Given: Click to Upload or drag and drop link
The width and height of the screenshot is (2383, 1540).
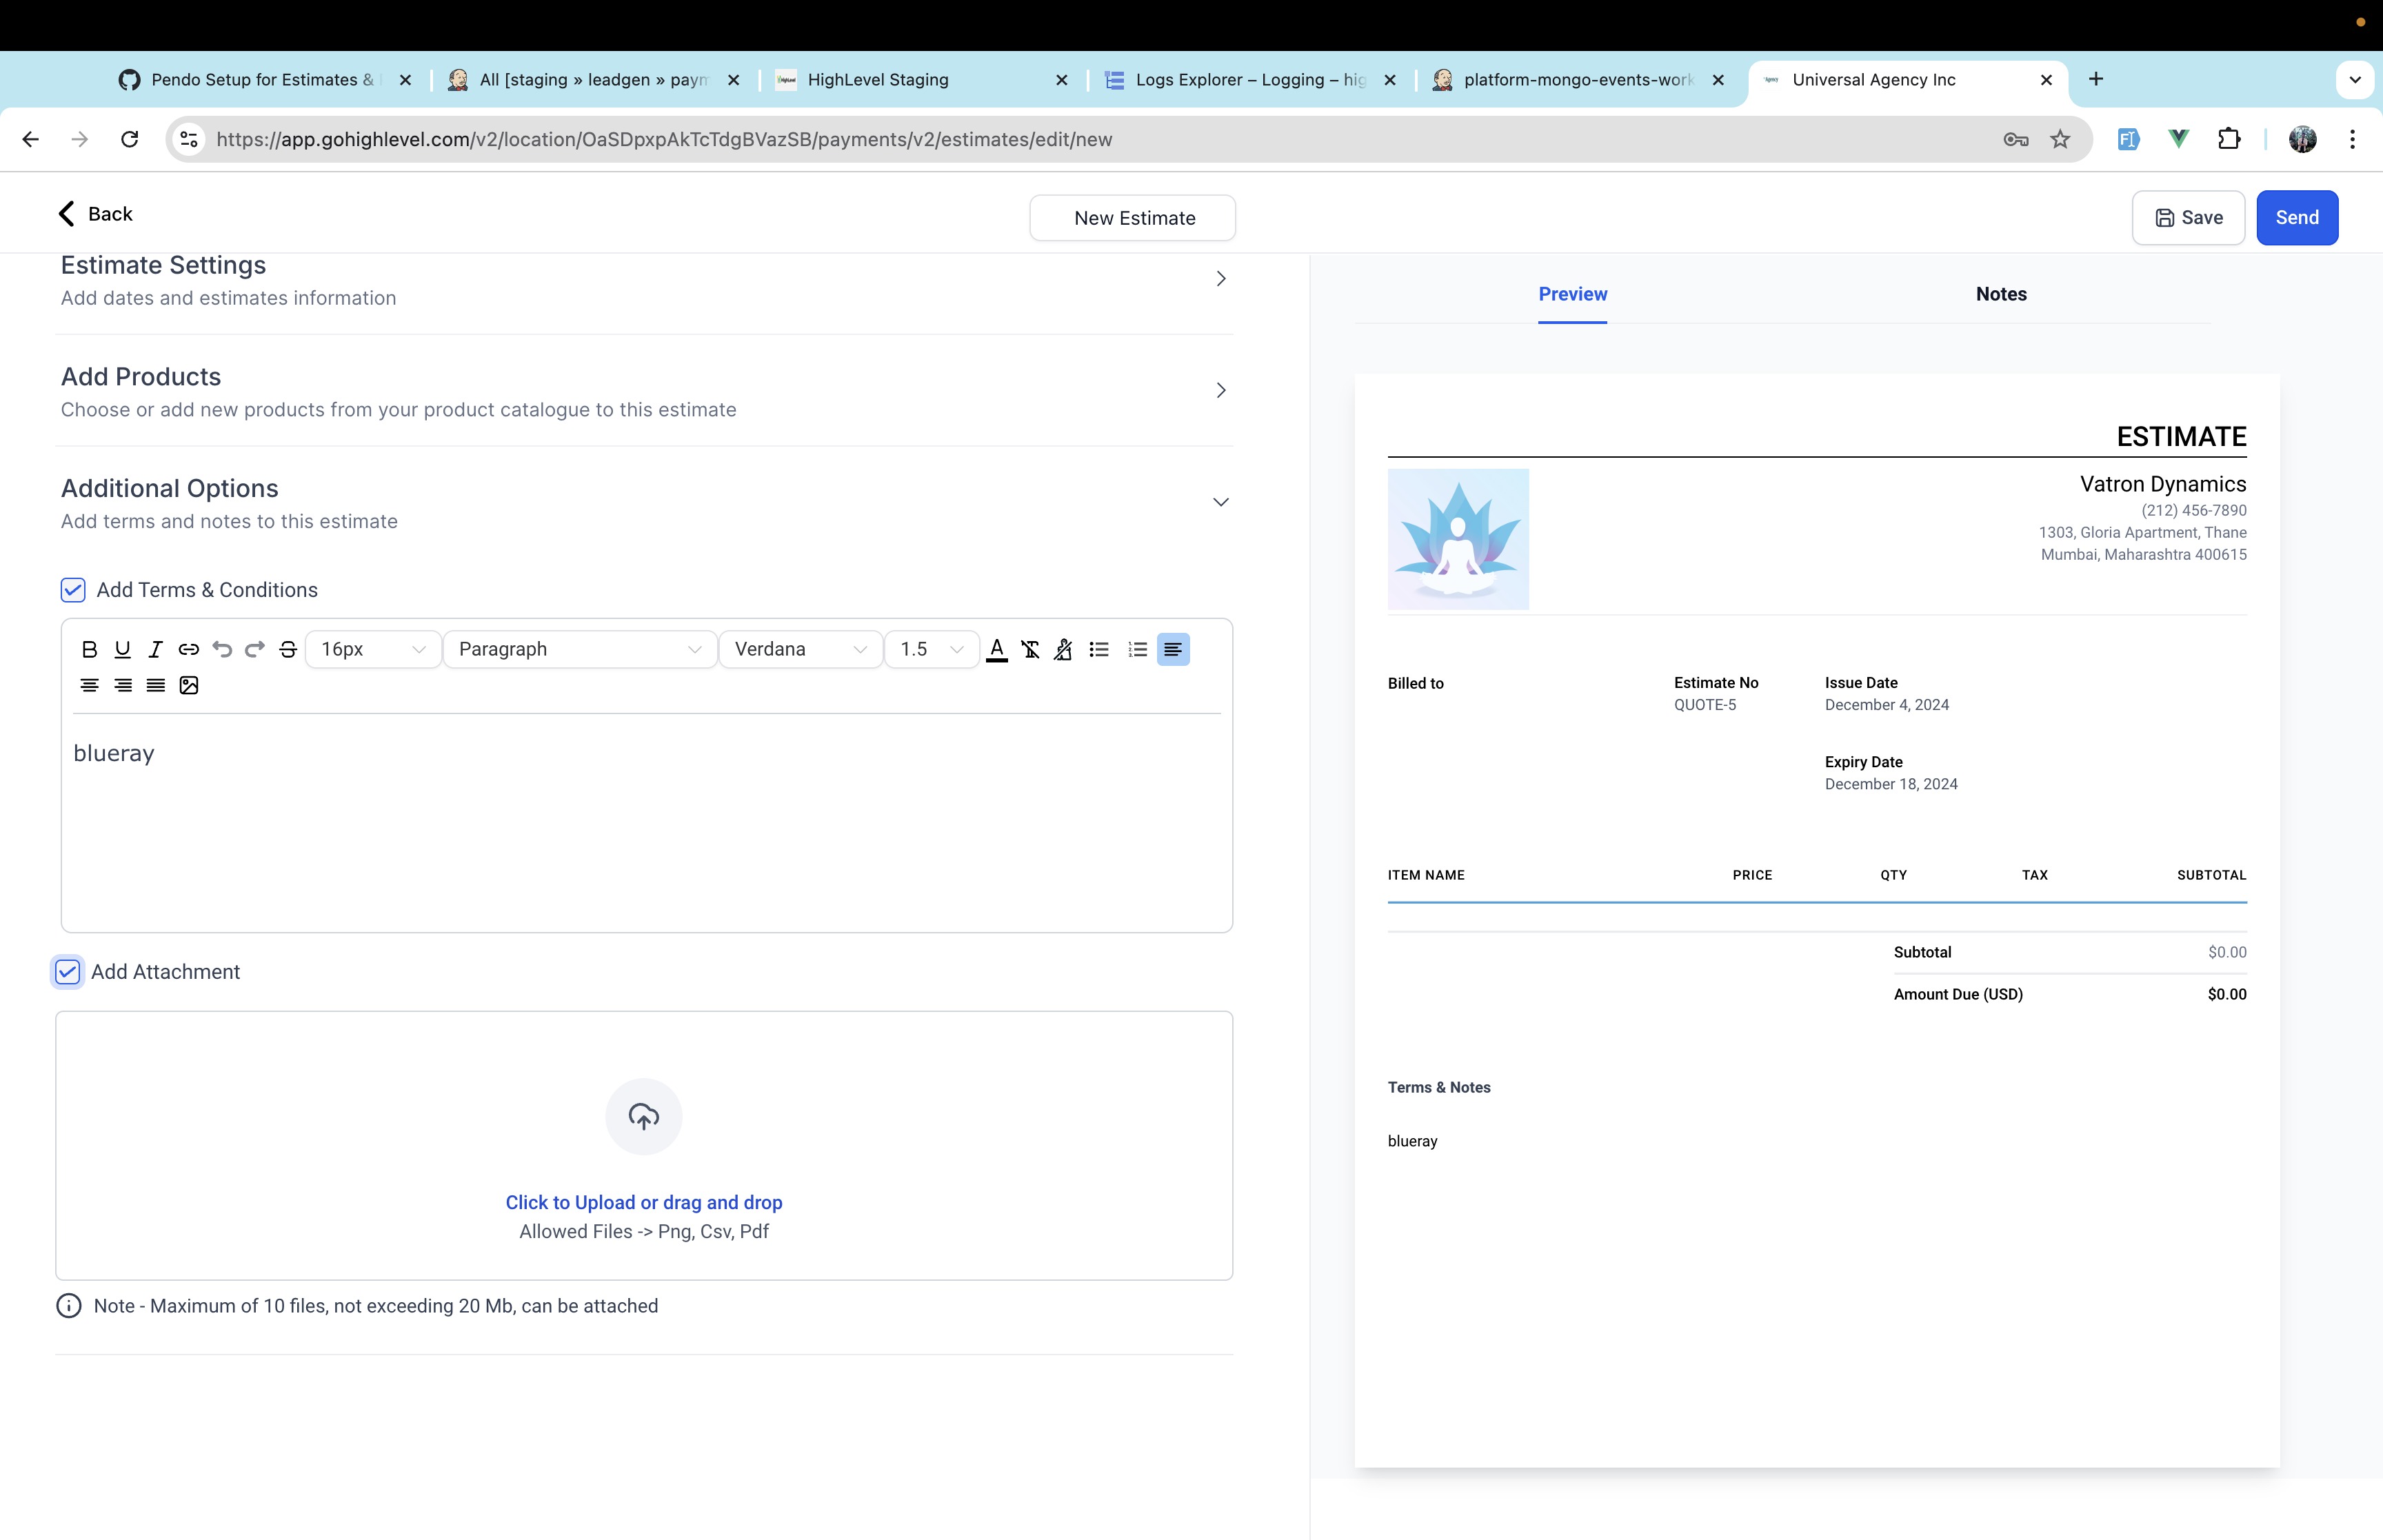Looking at the screenshot, I should coord(644,1202).
